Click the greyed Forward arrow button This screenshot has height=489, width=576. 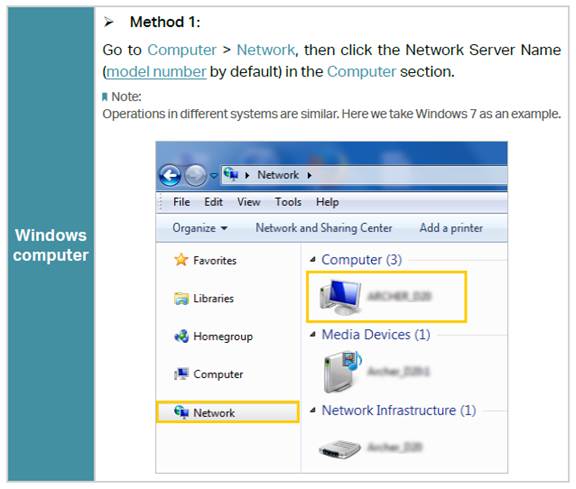point(195,175)
